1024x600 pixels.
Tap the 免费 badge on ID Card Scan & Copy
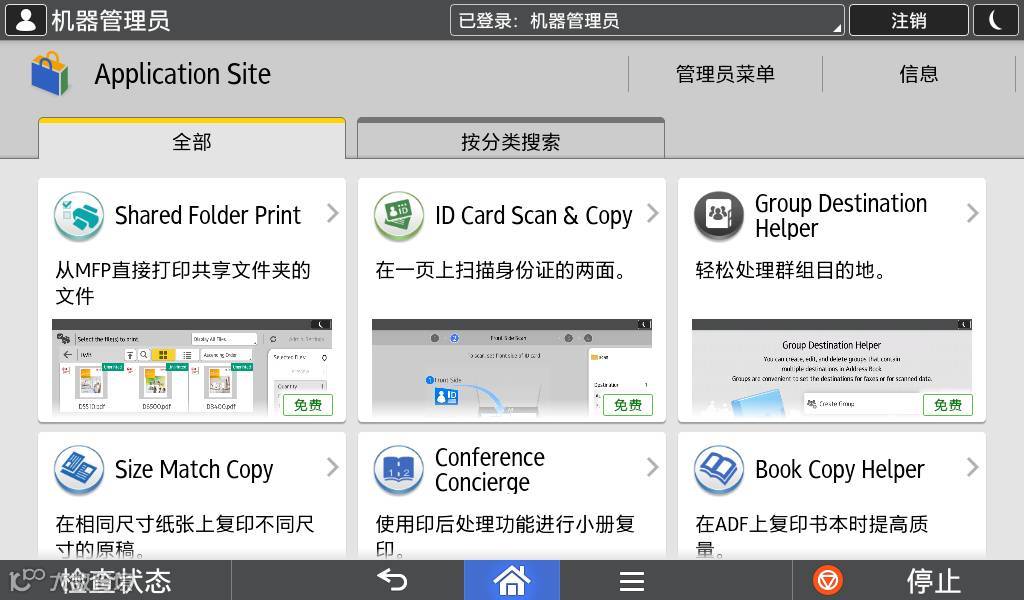[x=628, y=405]
